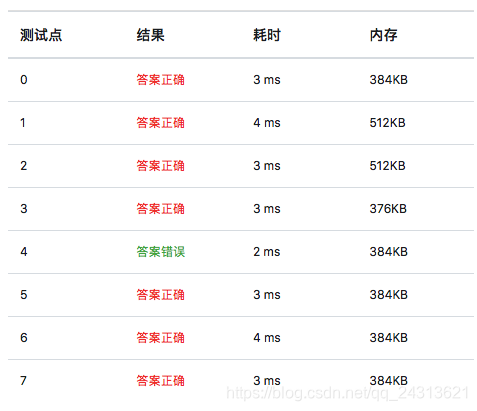Click the 测试点 column header

[41, 35]
